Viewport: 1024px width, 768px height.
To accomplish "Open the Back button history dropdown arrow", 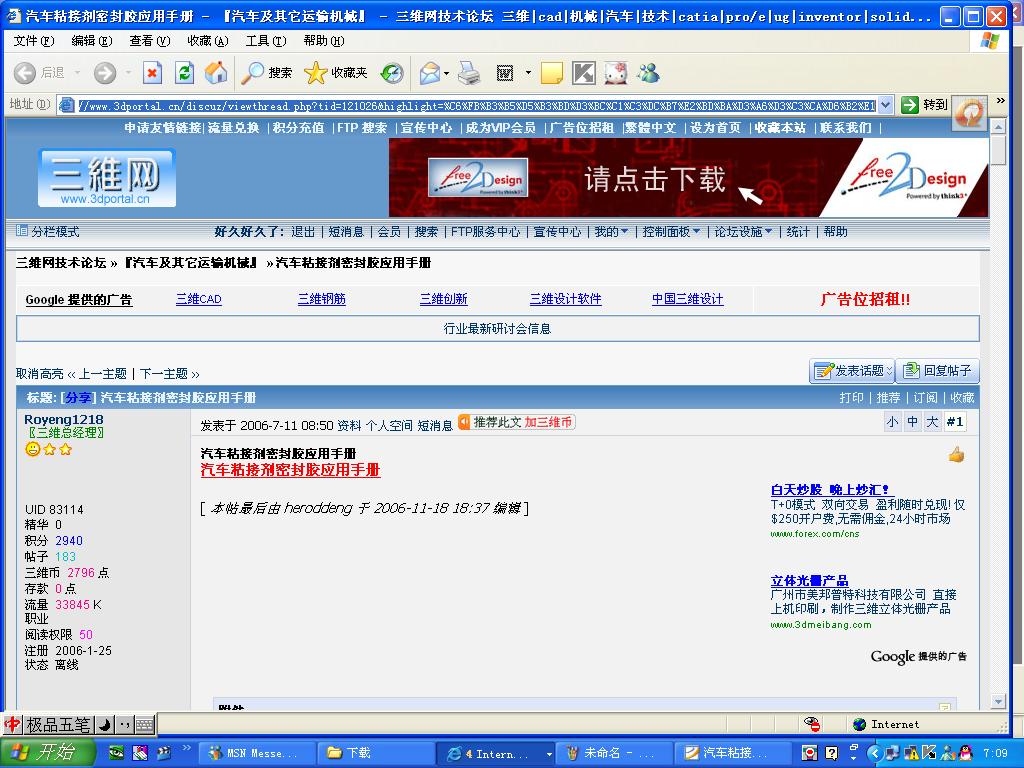I will pyautogui.click(x=77, y=72).
